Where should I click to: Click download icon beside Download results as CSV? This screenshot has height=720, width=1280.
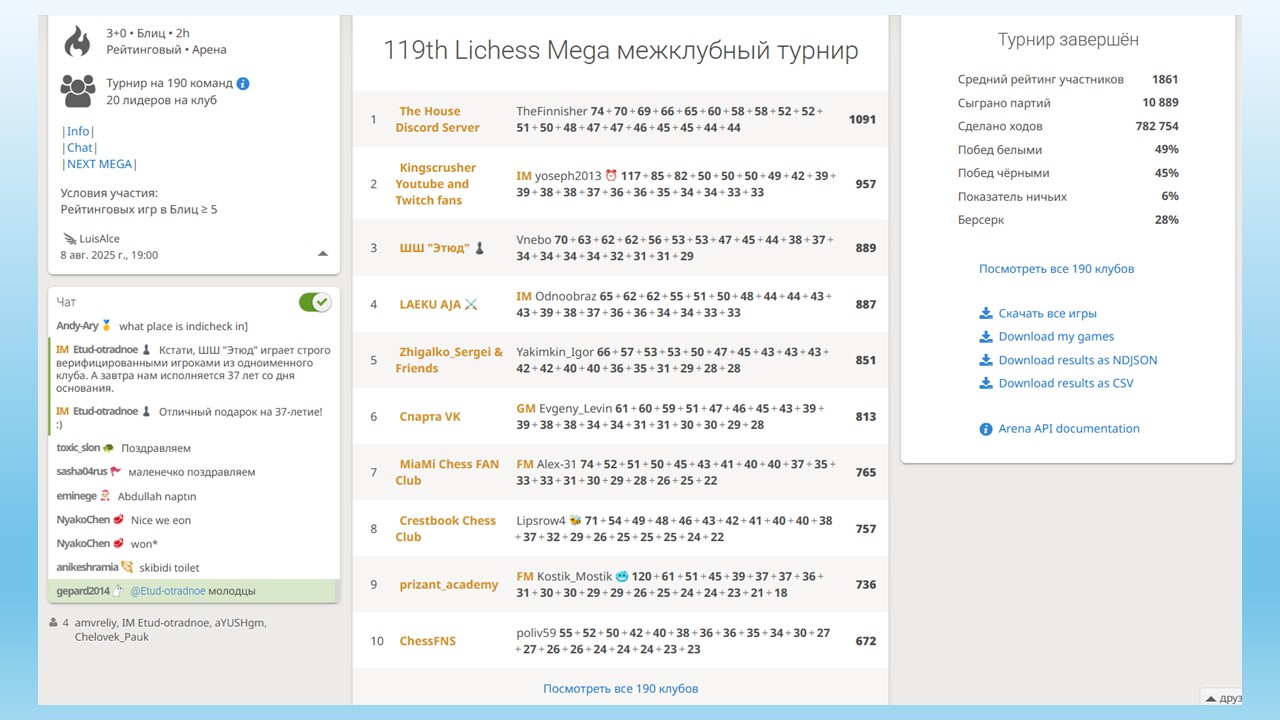point(986,383)
